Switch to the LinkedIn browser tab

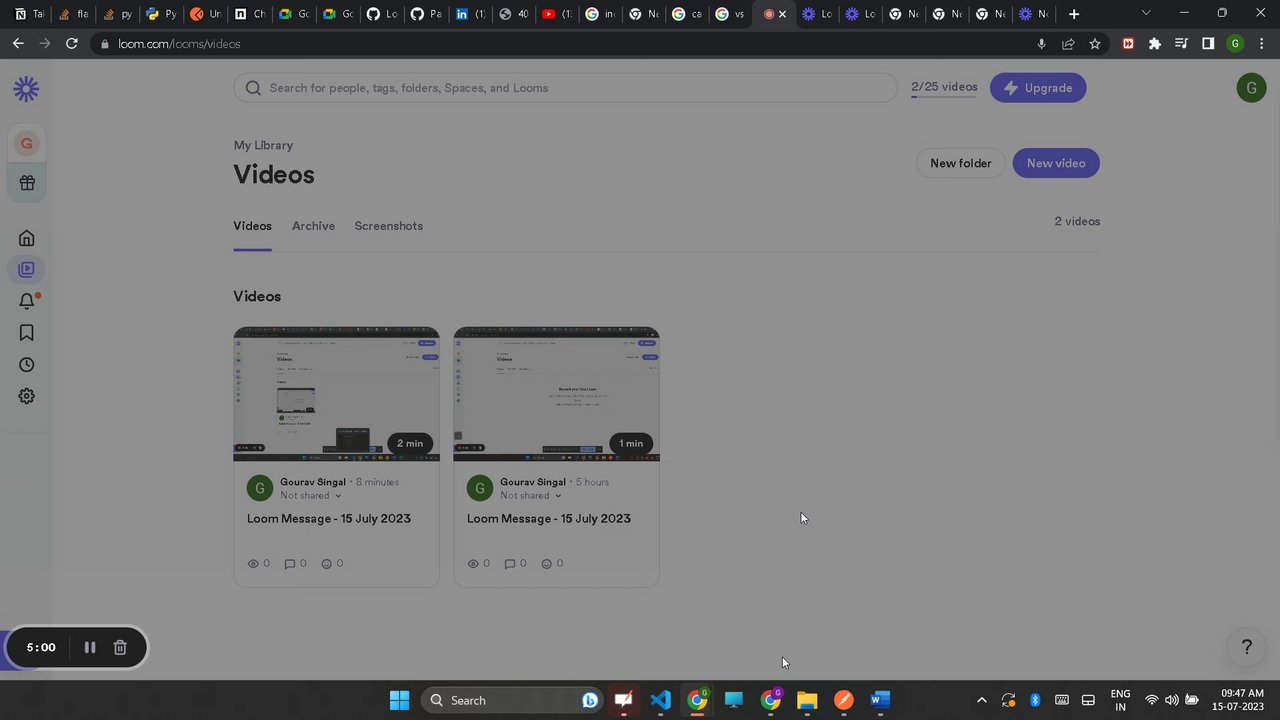point(471,14)
